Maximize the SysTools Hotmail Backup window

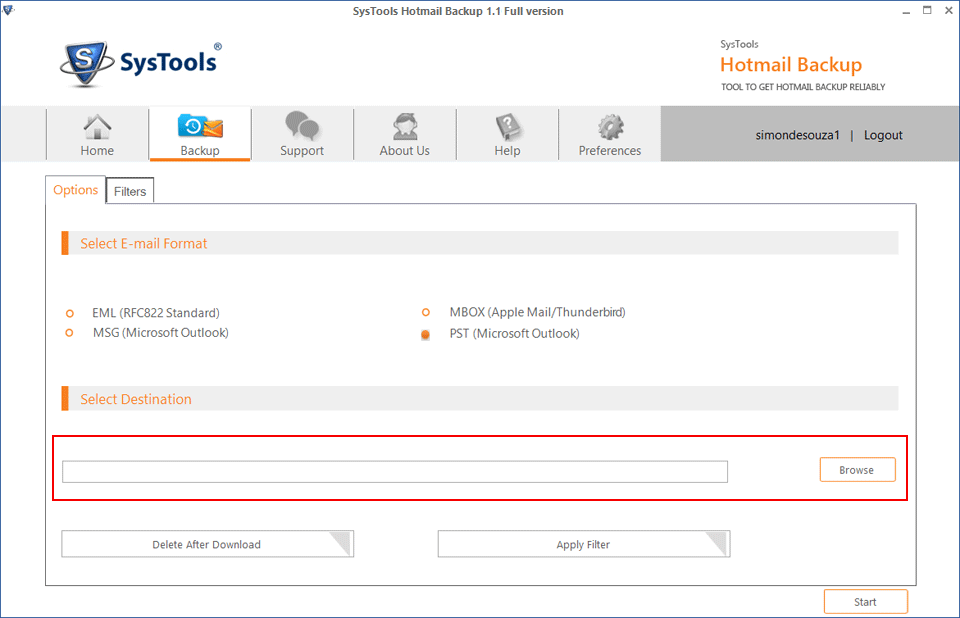pyautogui.click(x=928, y=10)
